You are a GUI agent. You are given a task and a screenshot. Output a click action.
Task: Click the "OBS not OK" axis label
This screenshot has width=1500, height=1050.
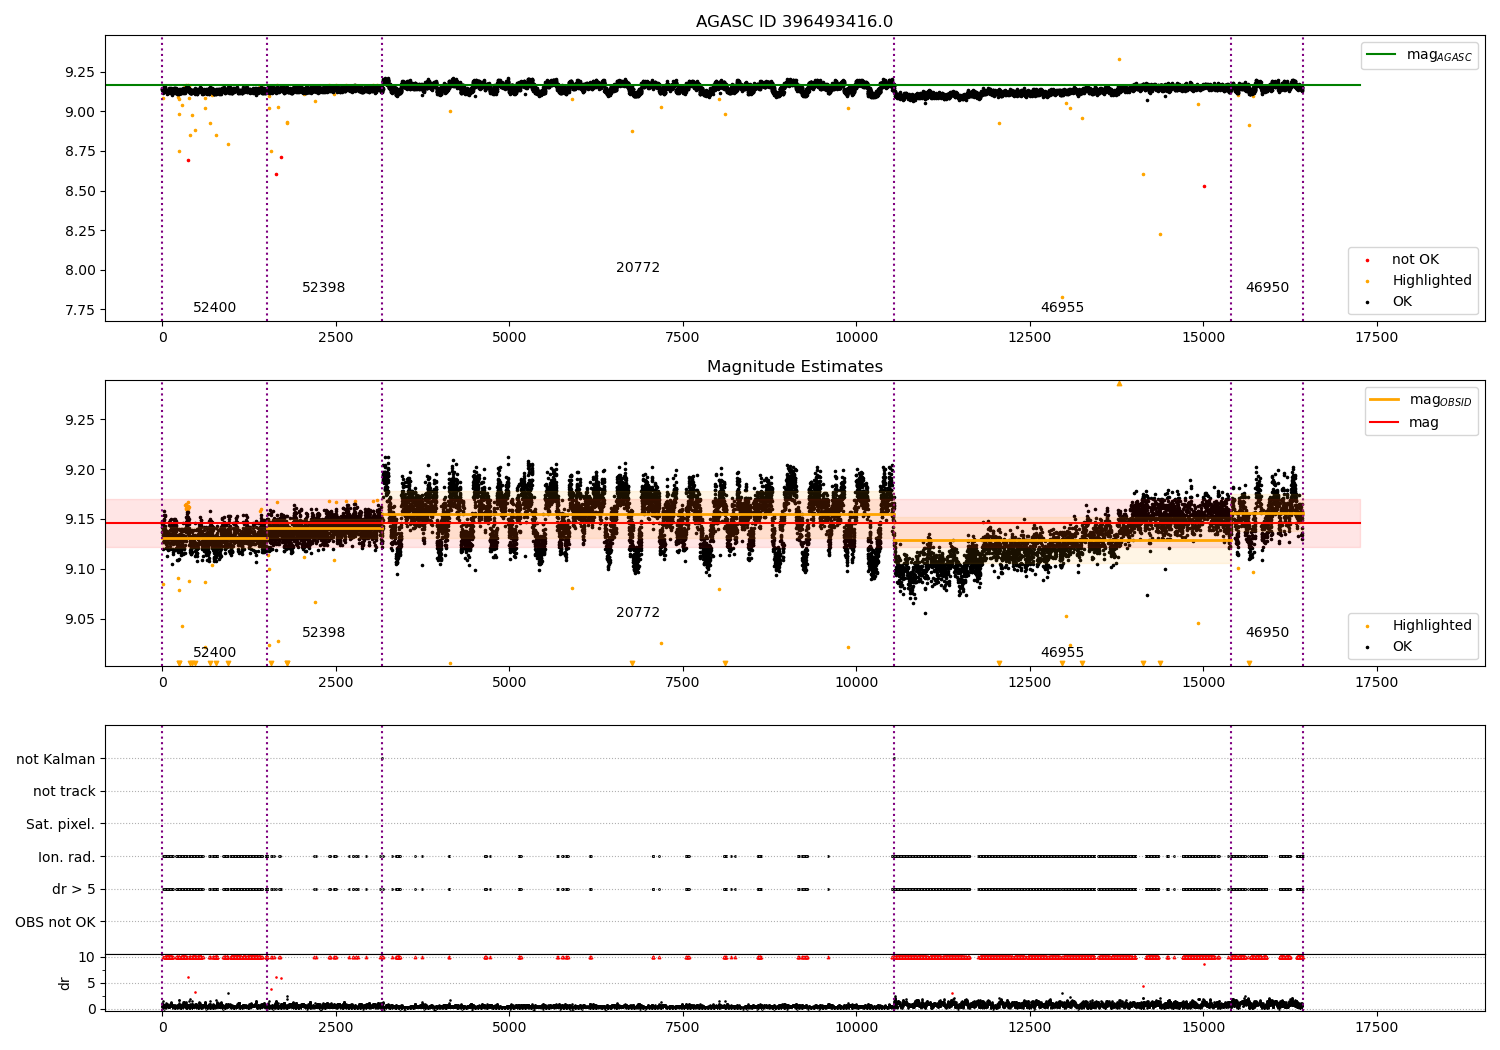tap(56, 922)
